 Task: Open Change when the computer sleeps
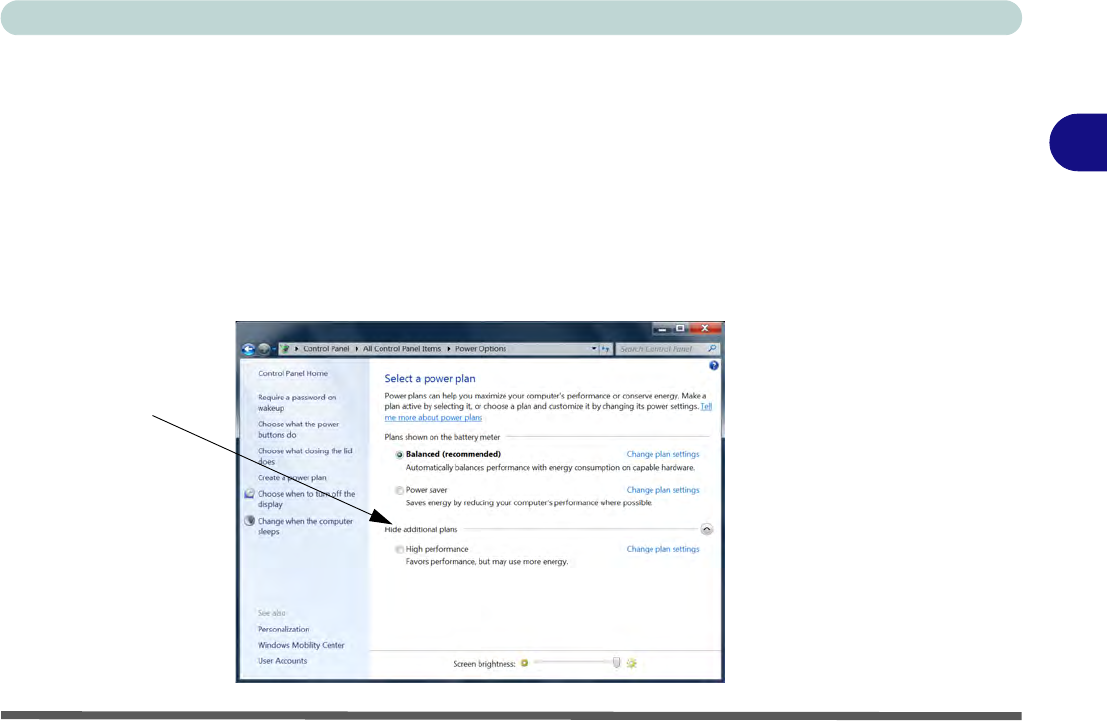click(305, 526)
